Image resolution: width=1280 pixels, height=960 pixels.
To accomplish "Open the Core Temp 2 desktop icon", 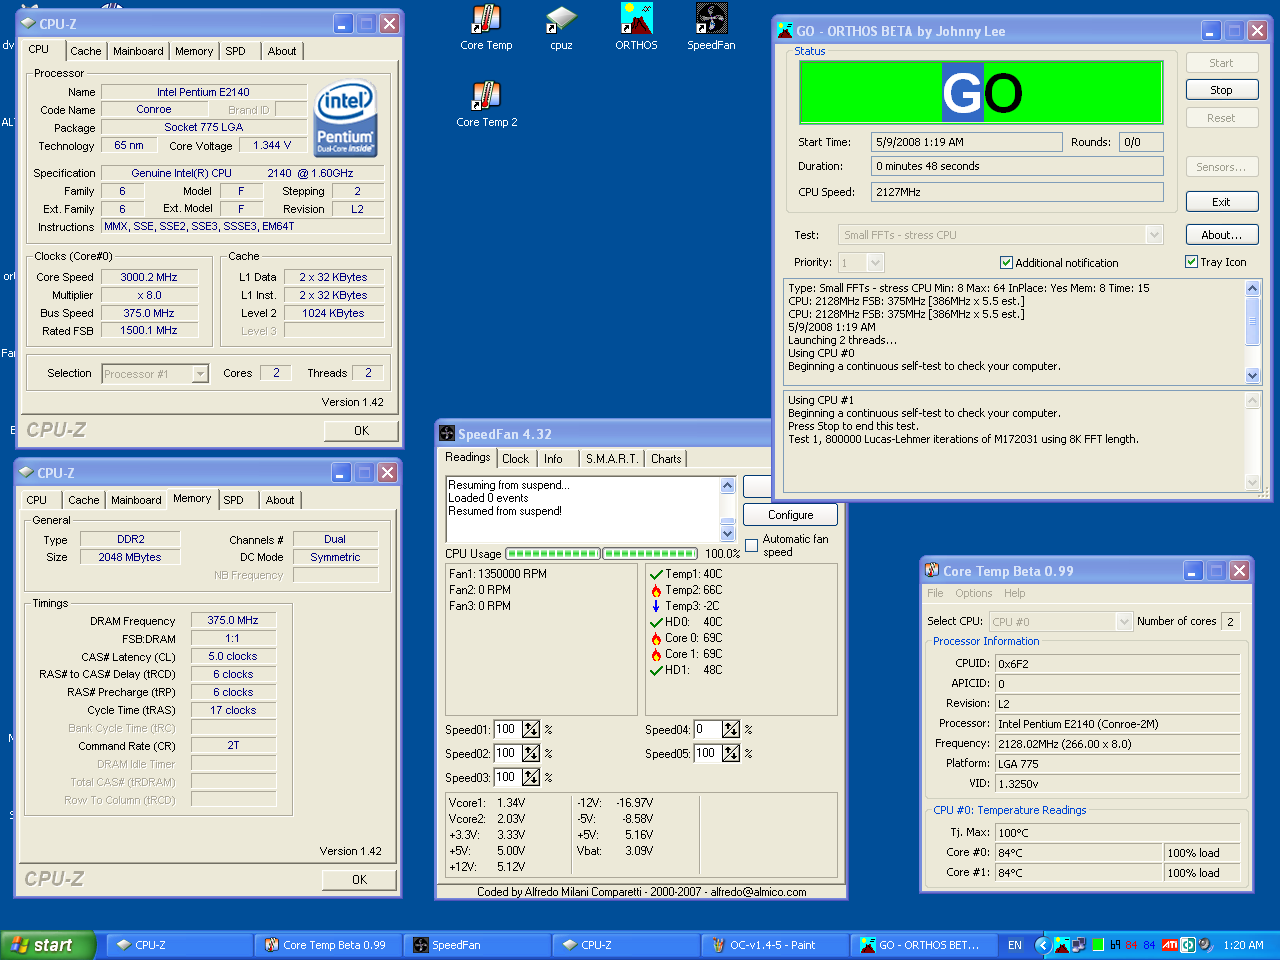I will click(486, 97).
